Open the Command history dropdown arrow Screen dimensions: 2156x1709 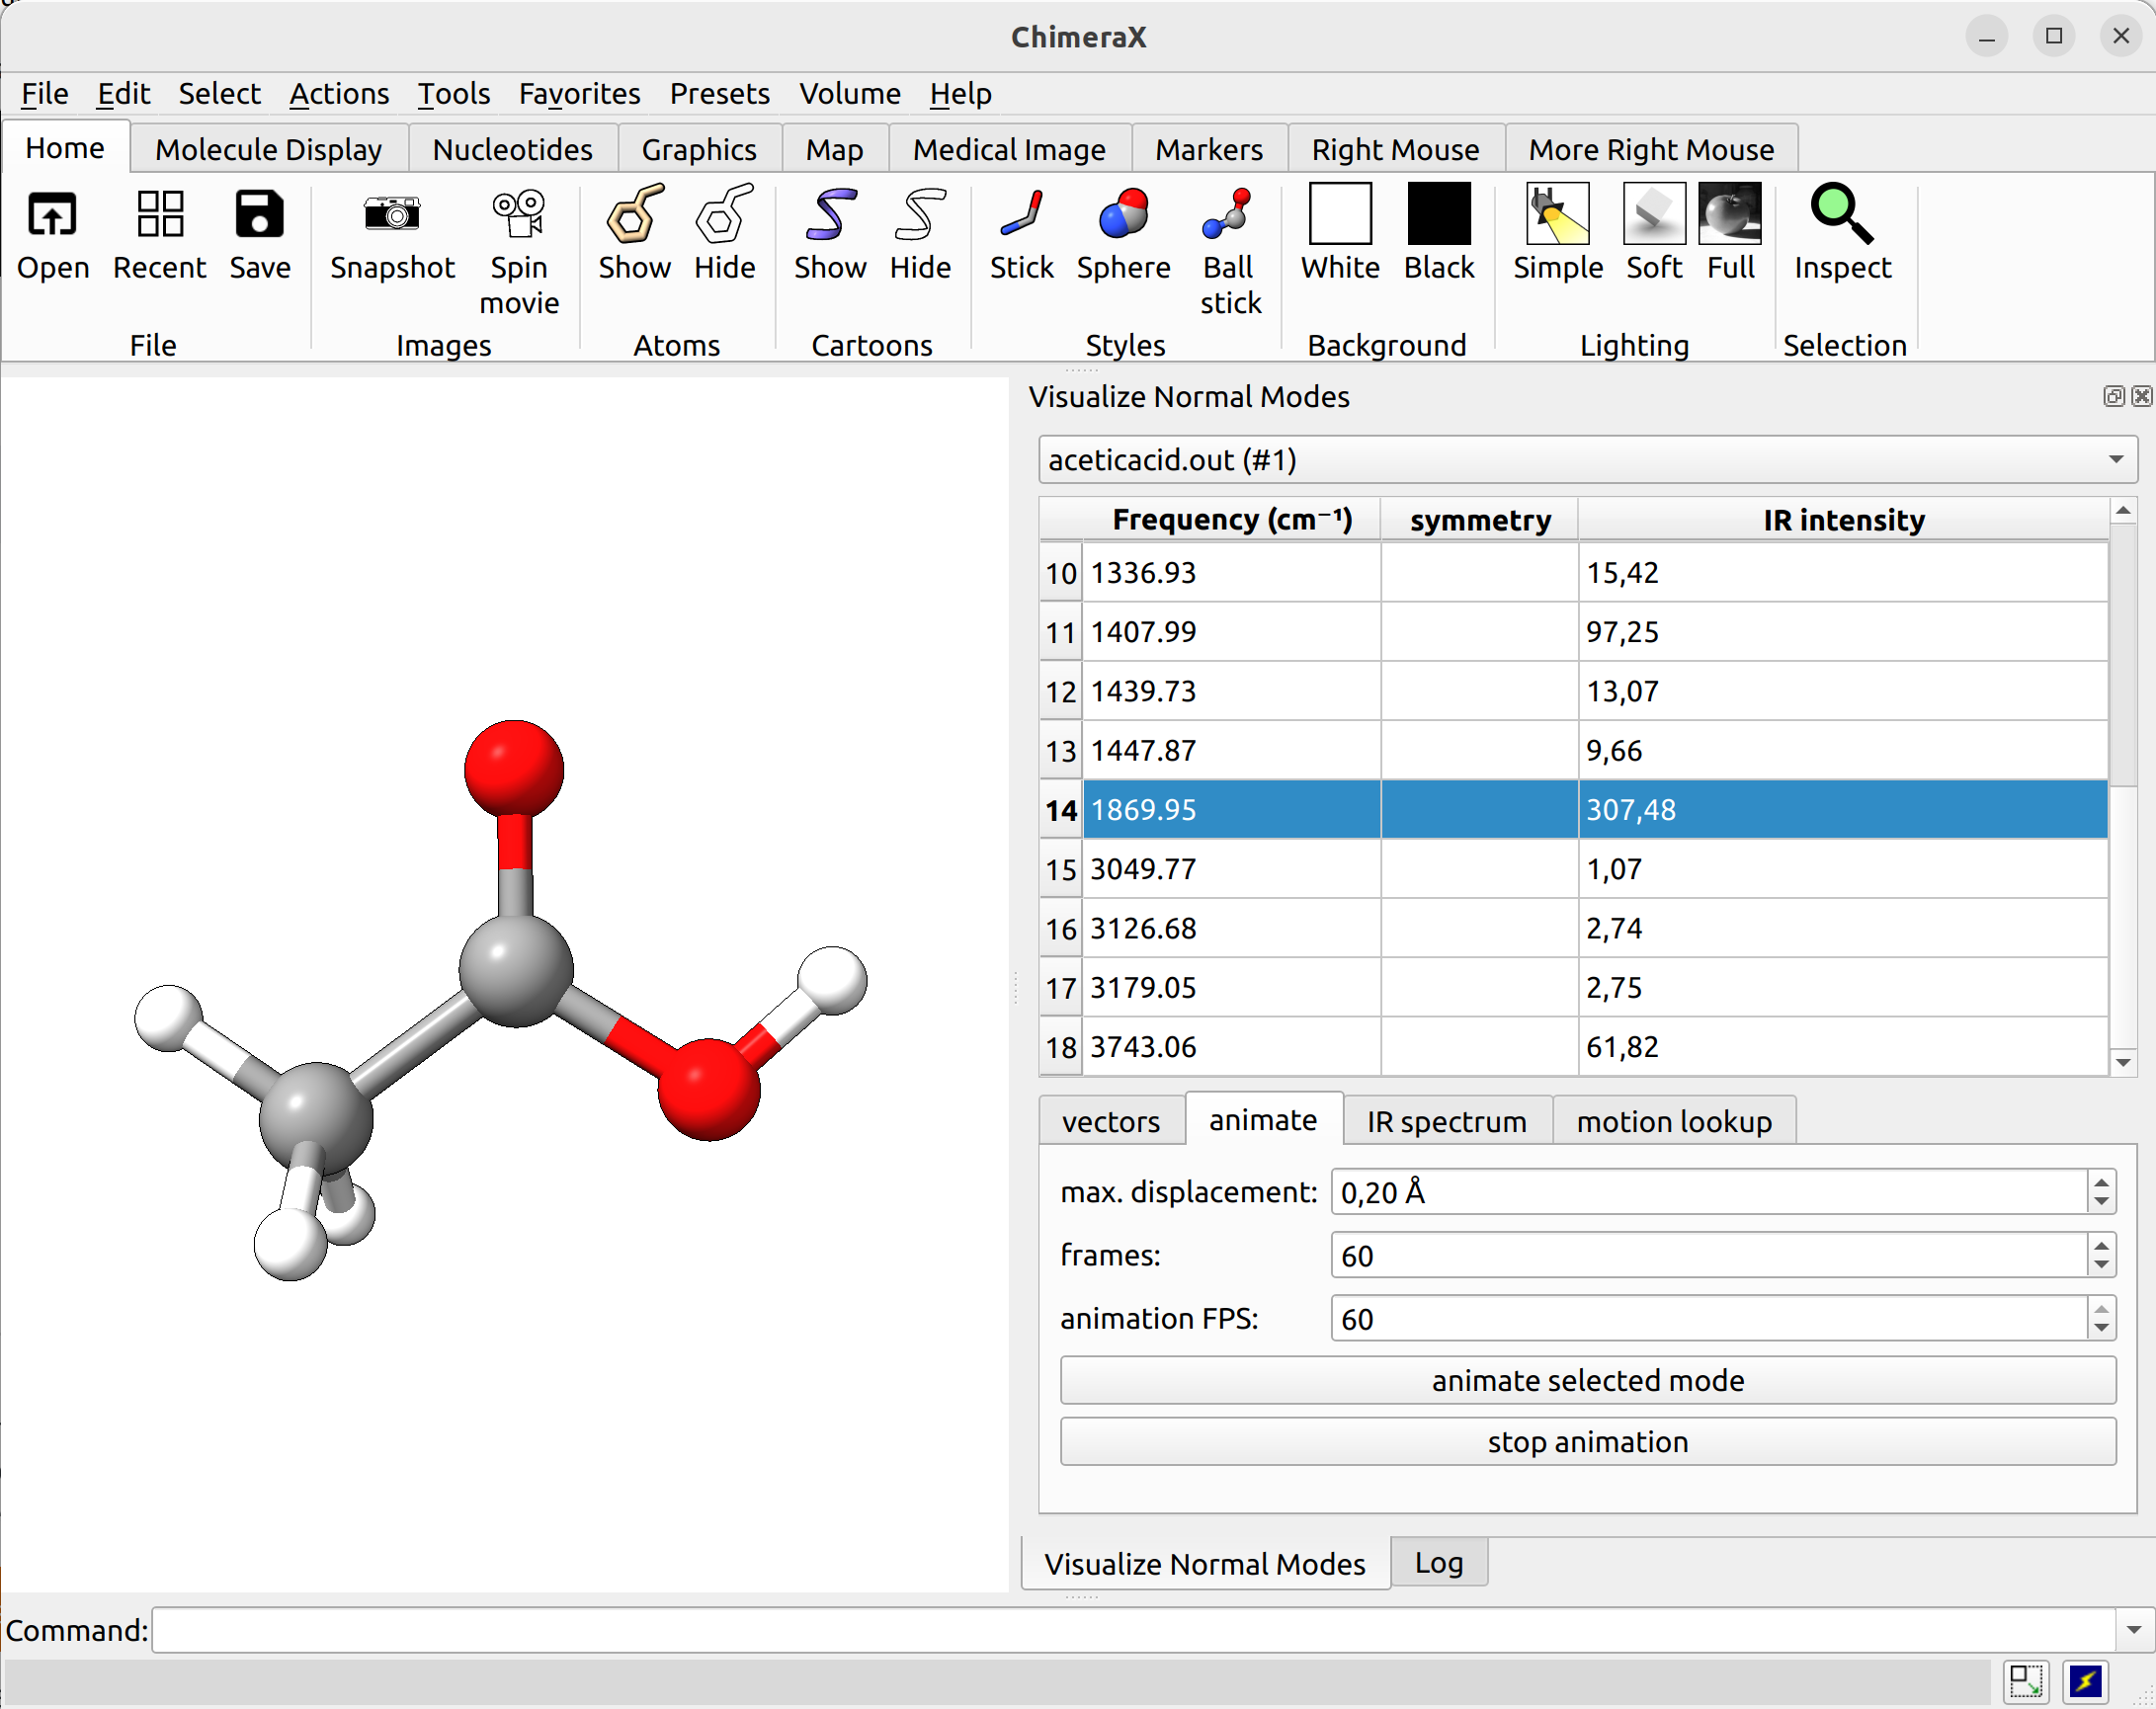point(2134,1629)
